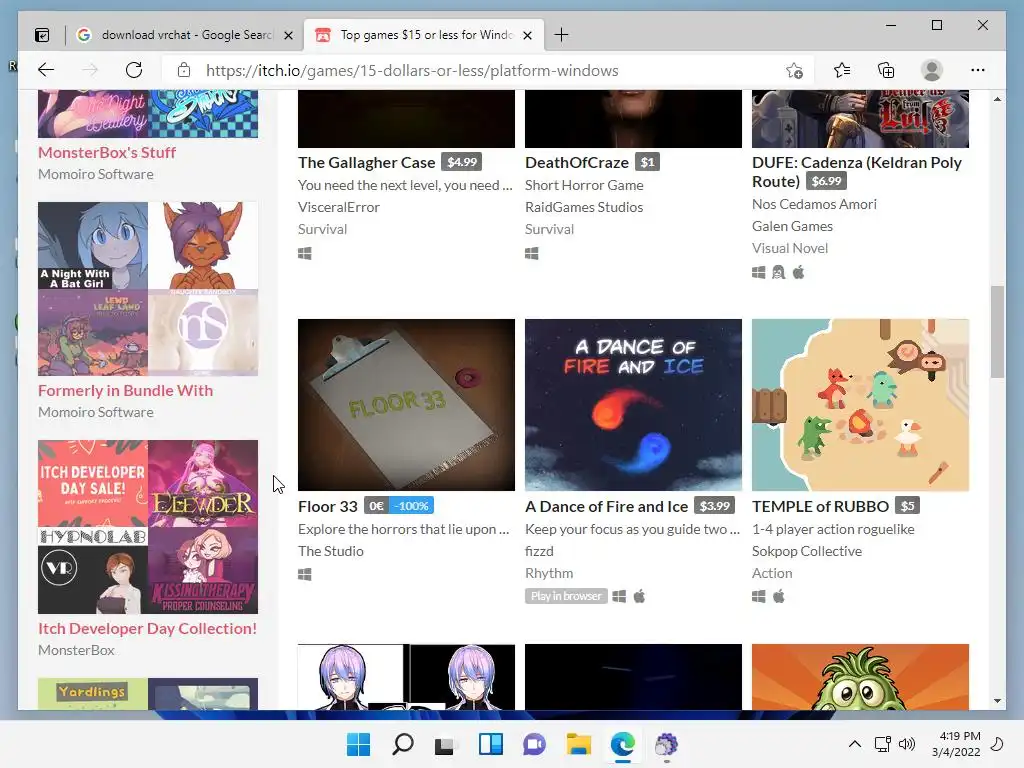Click the Linux icon under DUFE: Cadenza
The width and height of the screenshot is (1024, 768).
778,272
